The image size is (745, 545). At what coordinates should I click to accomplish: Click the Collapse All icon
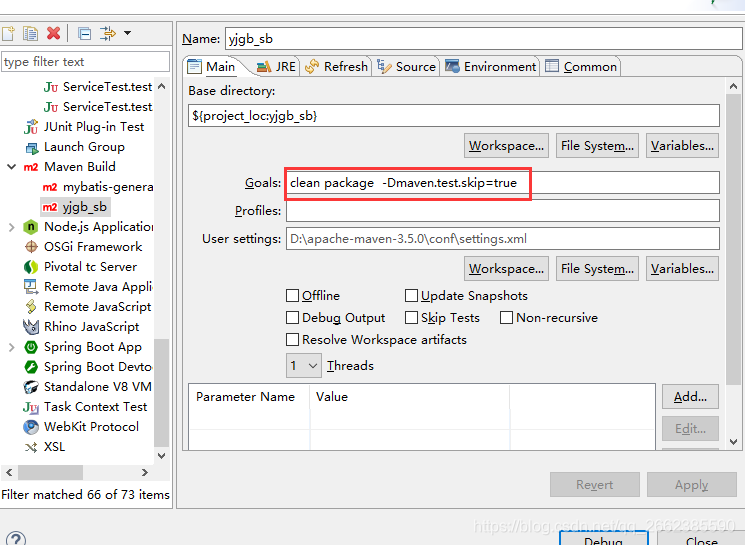[85, 34]
